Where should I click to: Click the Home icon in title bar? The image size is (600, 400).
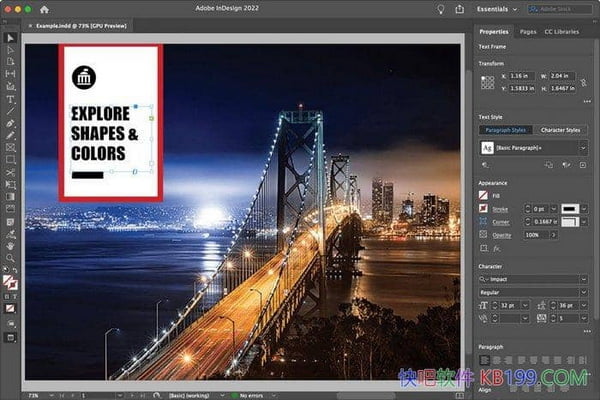44,9
